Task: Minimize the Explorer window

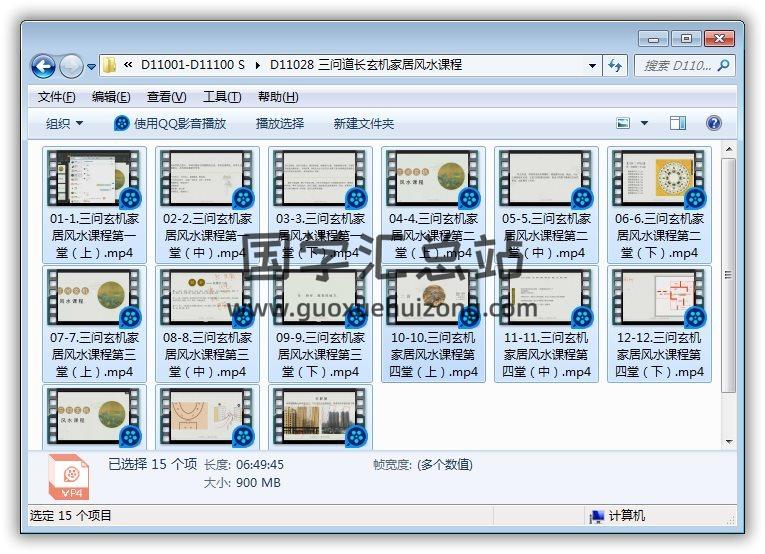Action: click(x=654, y=39)
